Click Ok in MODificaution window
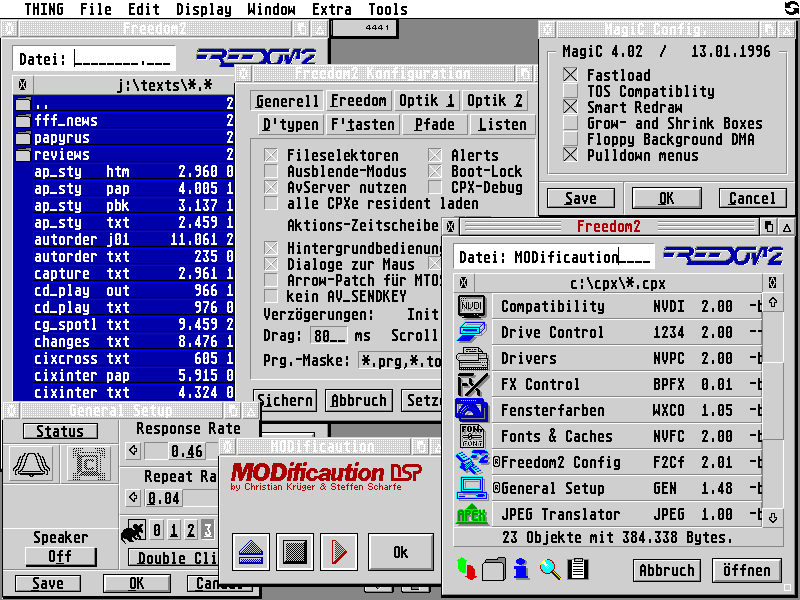The image size is (800, 600). point(401,552)
